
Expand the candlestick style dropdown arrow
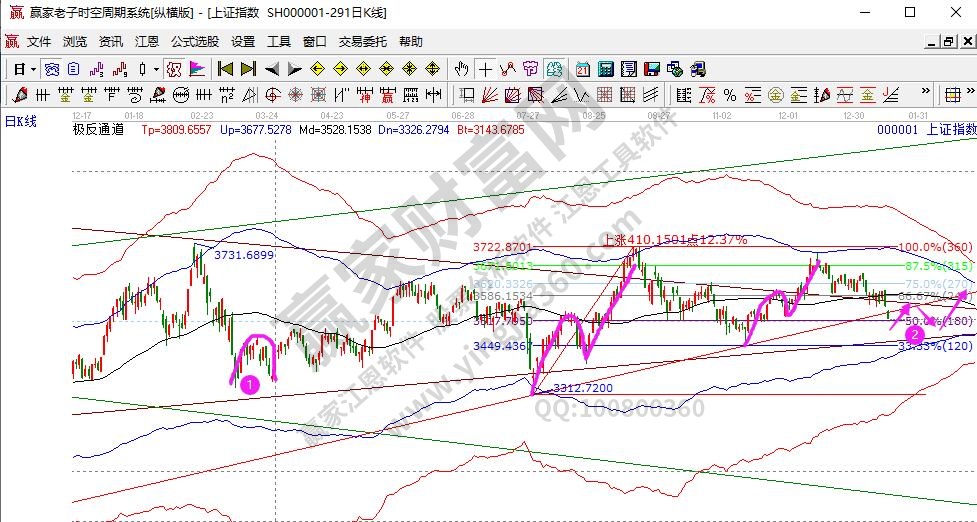155,69
